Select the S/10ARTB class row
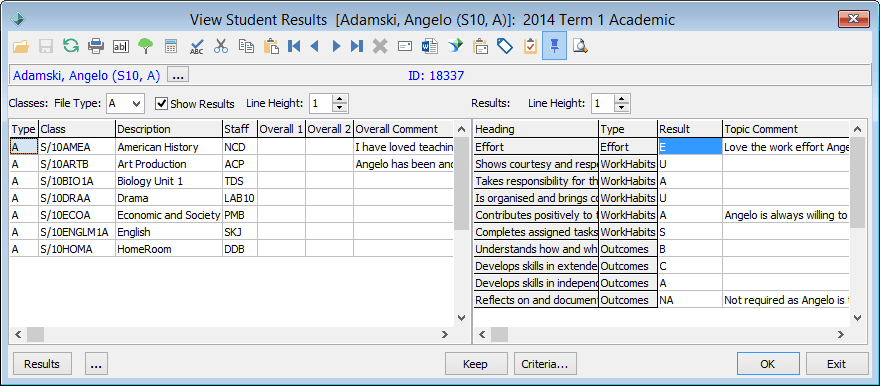This screenshot has width=880, height=386. click(x=231, y=164)
